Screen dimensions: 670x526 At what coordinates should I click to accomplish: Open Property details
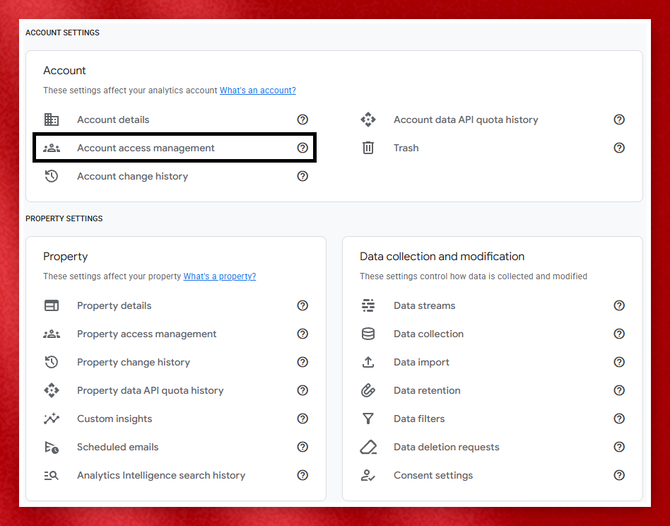tap(114, 306)
